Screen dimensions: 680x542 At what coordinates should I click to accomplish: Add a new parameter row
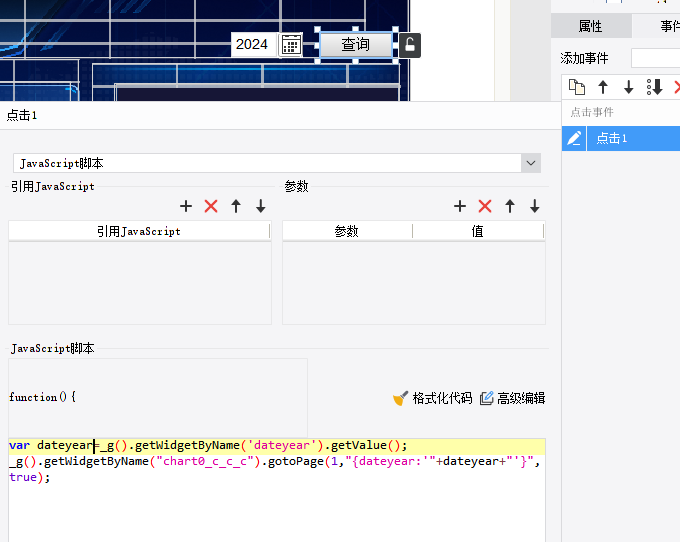click(x=460, y=206)
